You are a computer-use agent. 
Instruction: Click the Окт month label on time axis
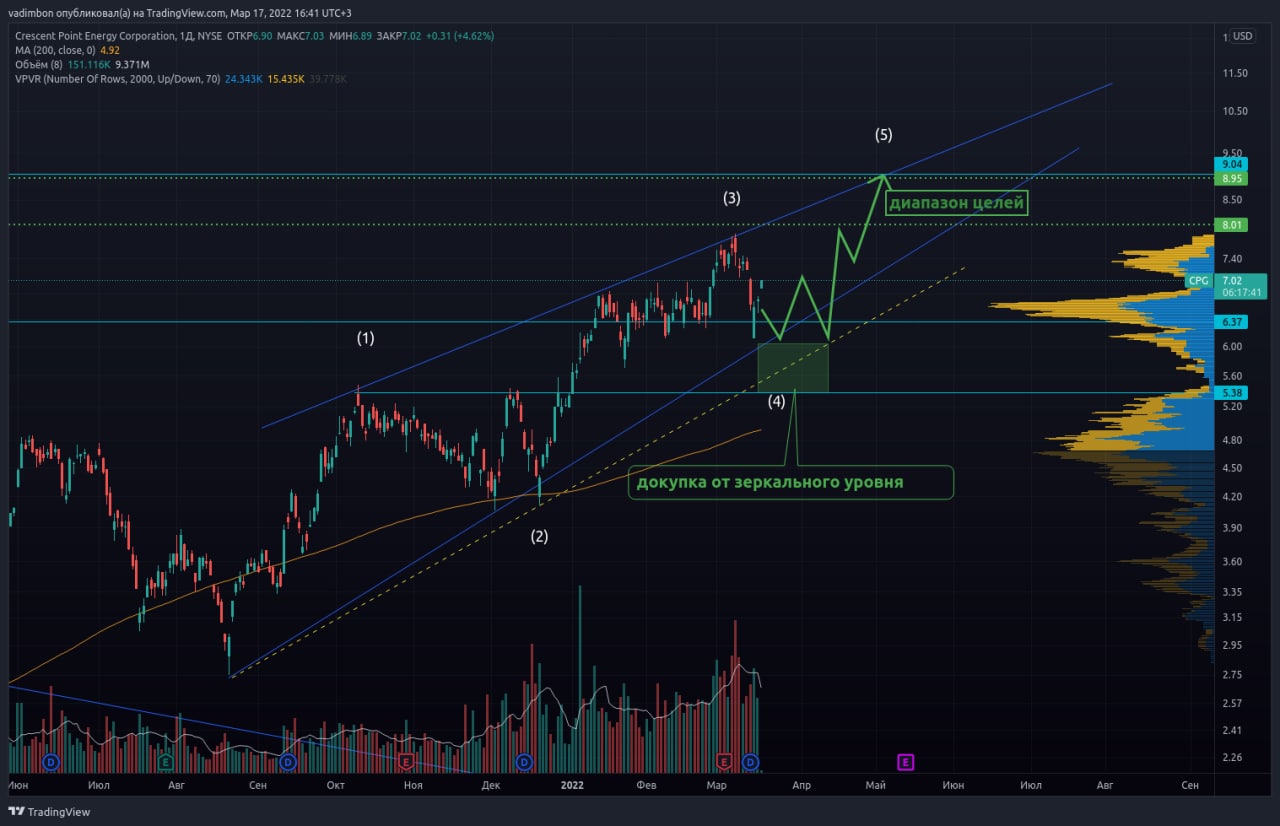coord(336,786)
